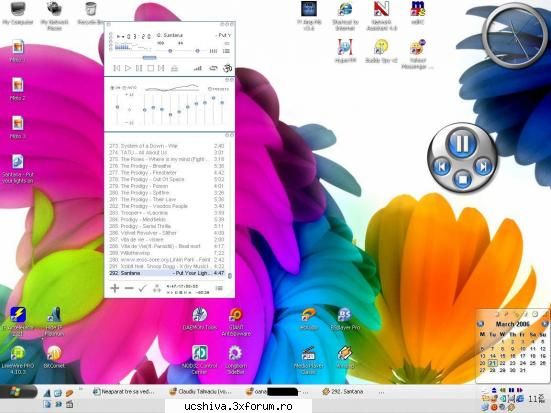The height and width of the screenshot is (413, 551).
Task: Open playlist list options icon at bottom right
Action: pyautogui.click(x=219, y=288)
